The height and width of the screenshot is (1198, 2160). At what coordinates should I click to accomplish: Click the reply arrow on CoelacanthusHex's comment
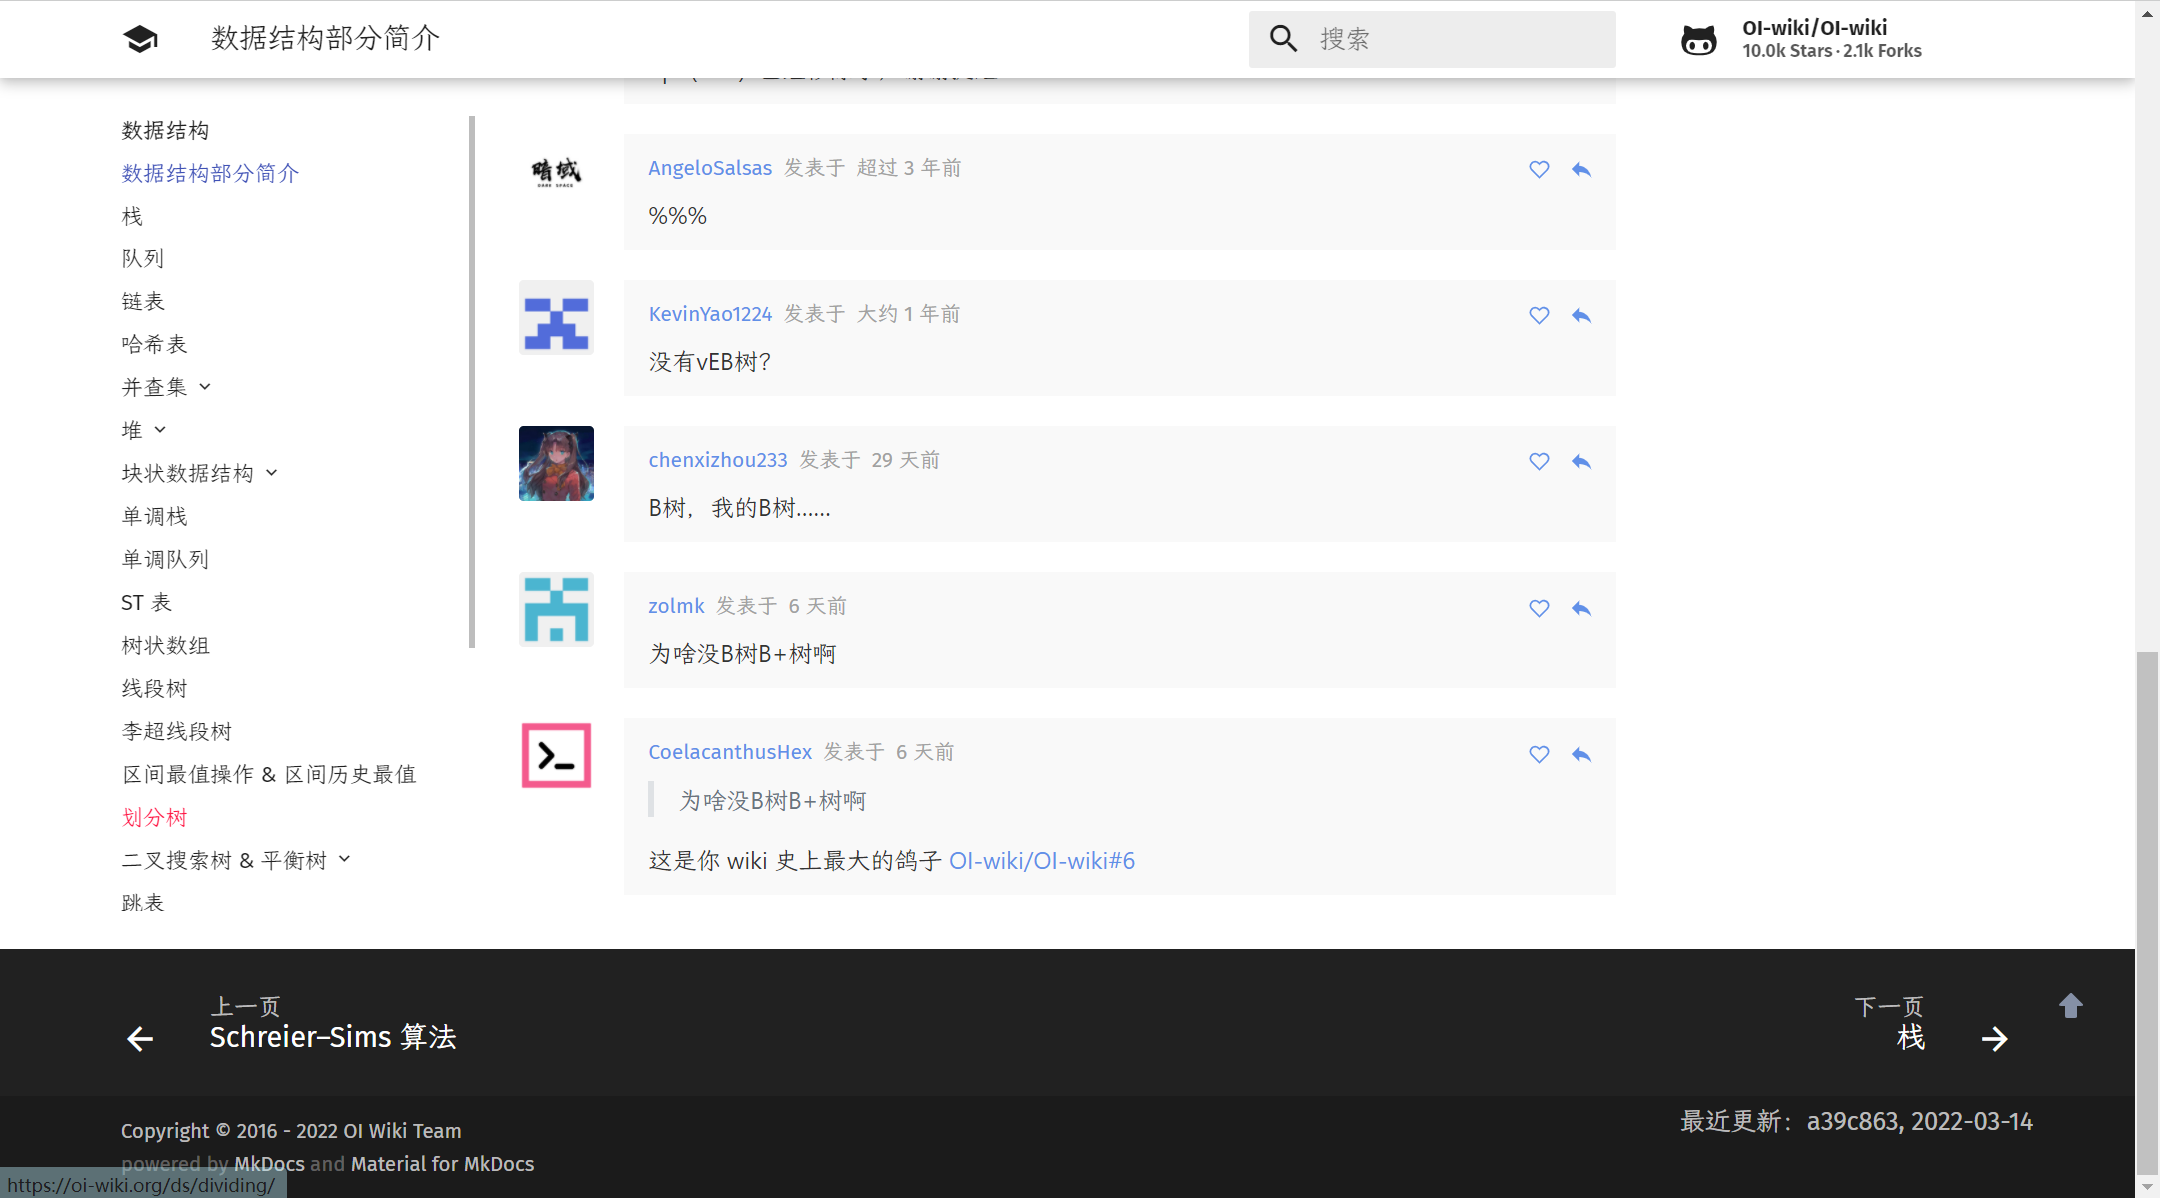tap(1581, 755)
